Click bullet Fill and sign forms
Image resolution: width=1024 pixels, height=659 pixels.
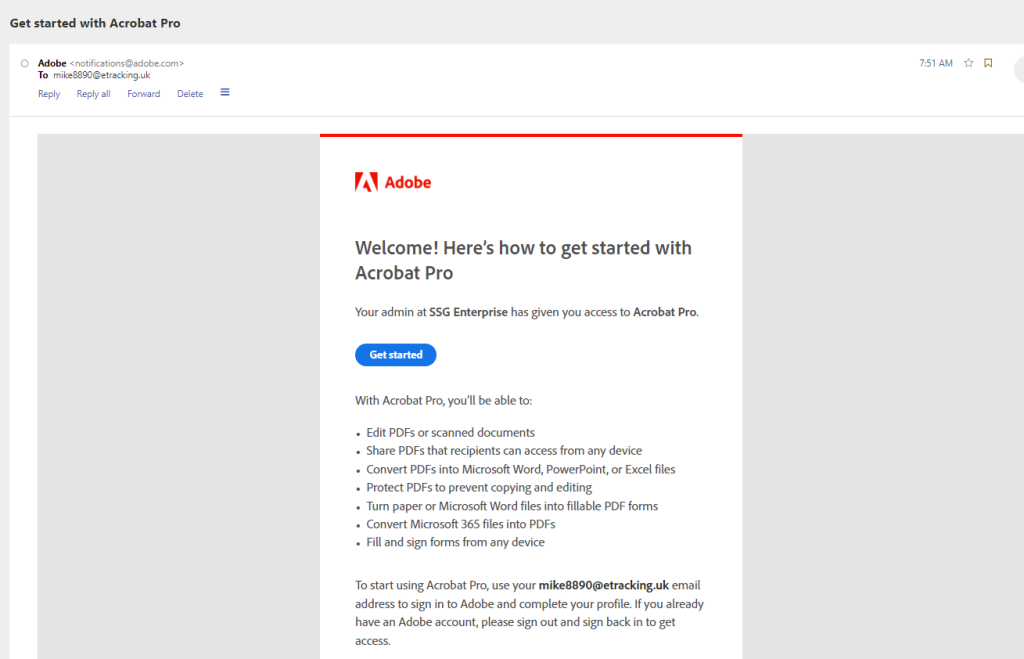point(455,542)
